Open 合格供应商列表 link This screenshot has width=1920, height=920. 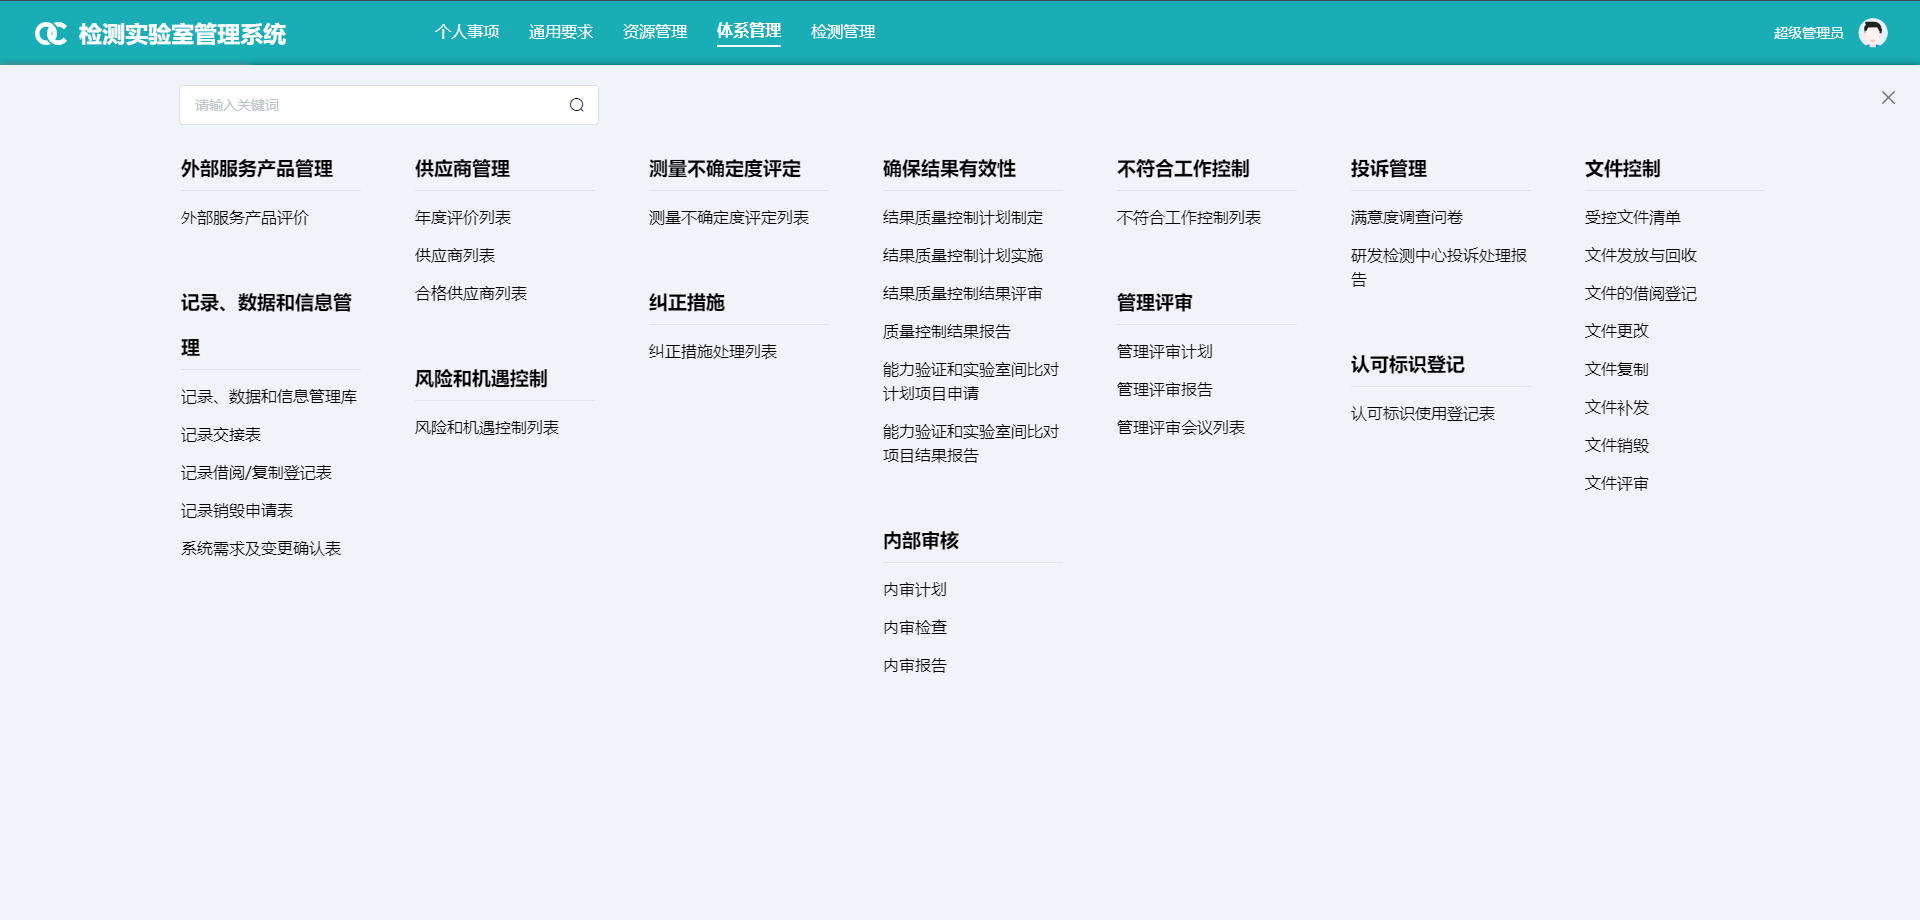pyautogui.click(x=471, y=294)
